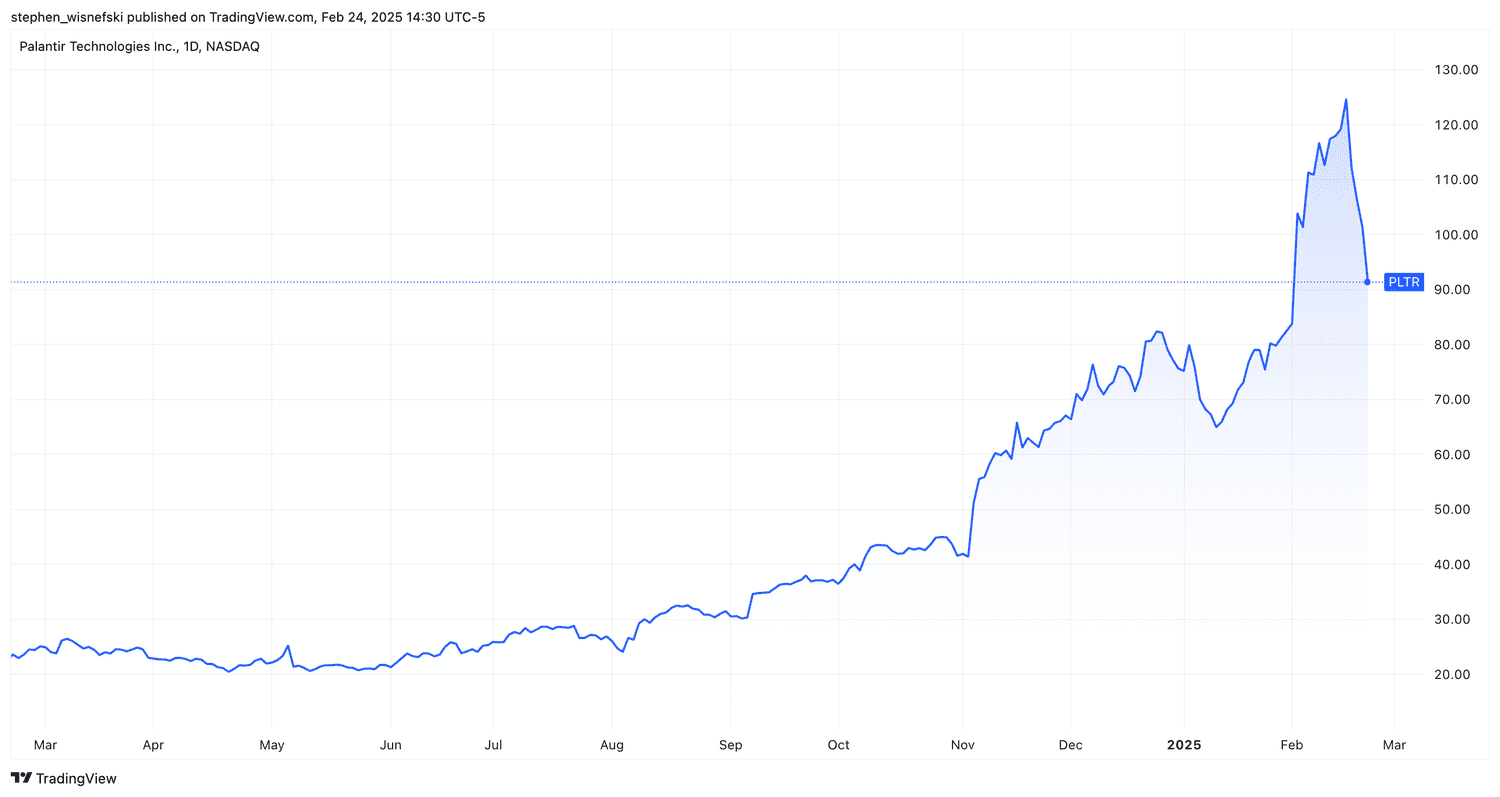Viewport: 1500px width, 797px height.
Task: Click the Aug label on time axis
Action: pos(612,745)
